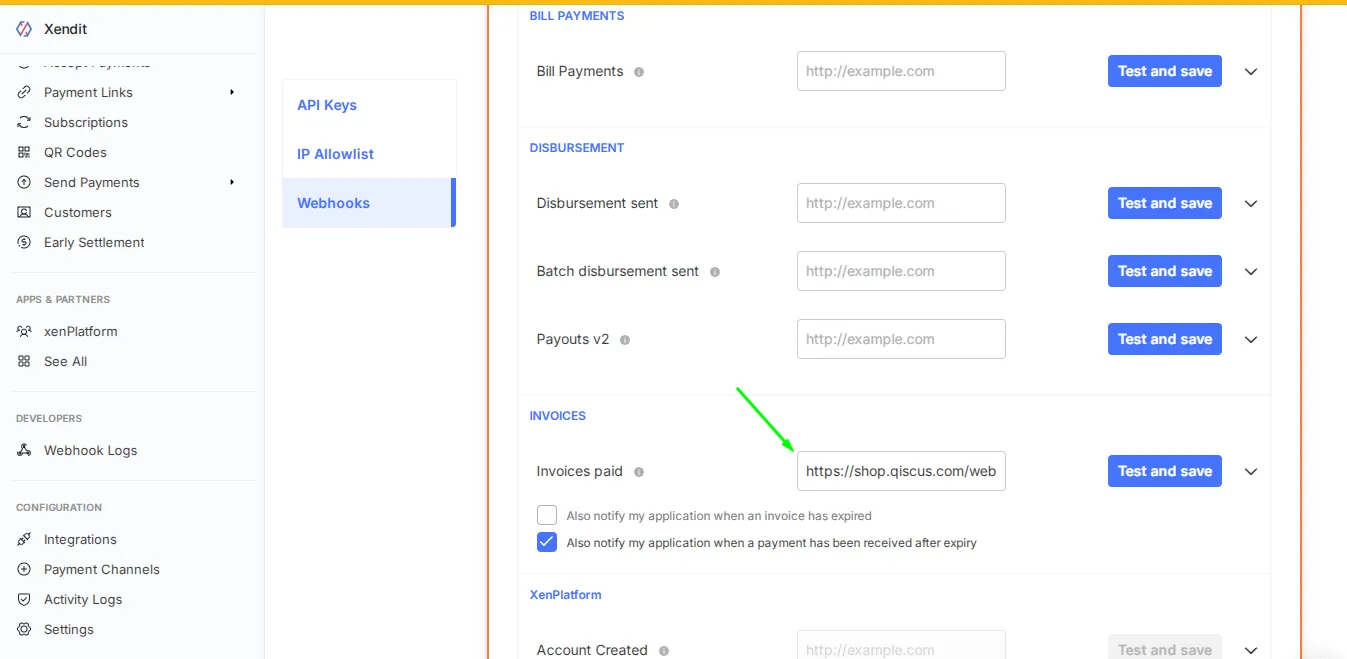Click the Xendit logo icon

[24, 29]
